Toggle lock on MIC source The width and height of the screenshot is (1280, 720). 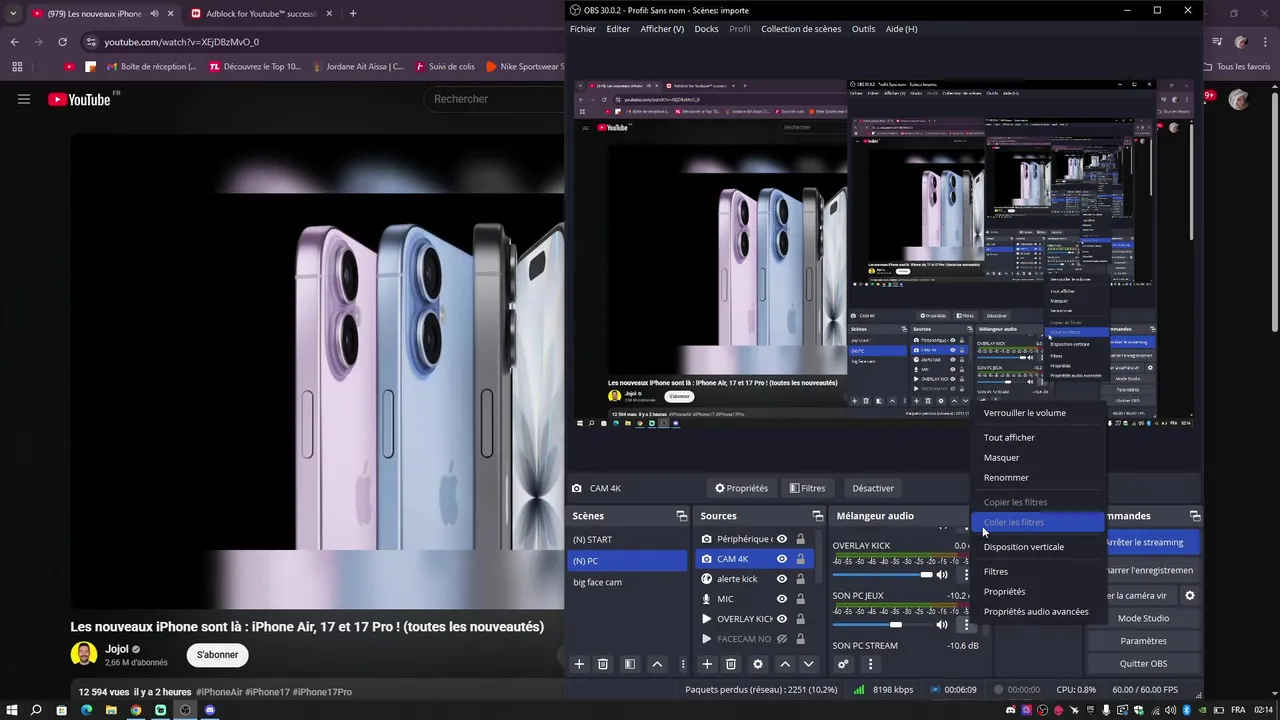(x=800, y=599)
